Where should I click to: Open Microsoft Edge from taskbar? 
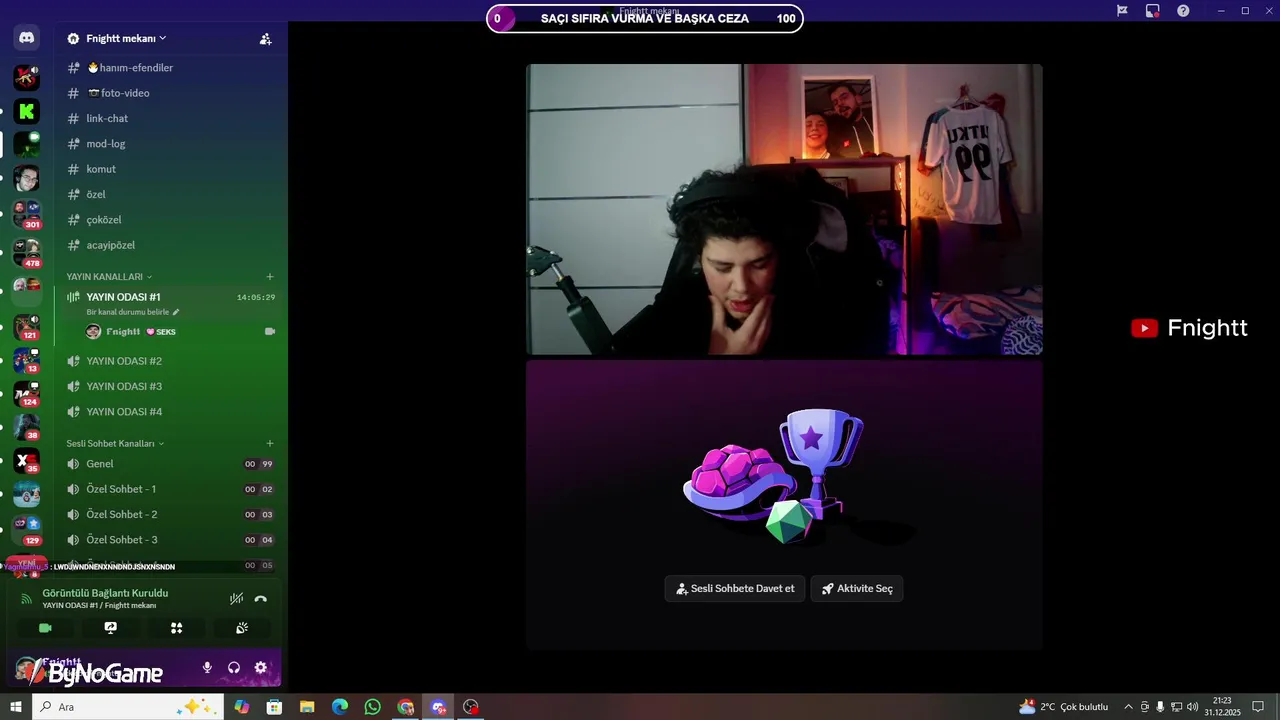click(x=340, y=707)
